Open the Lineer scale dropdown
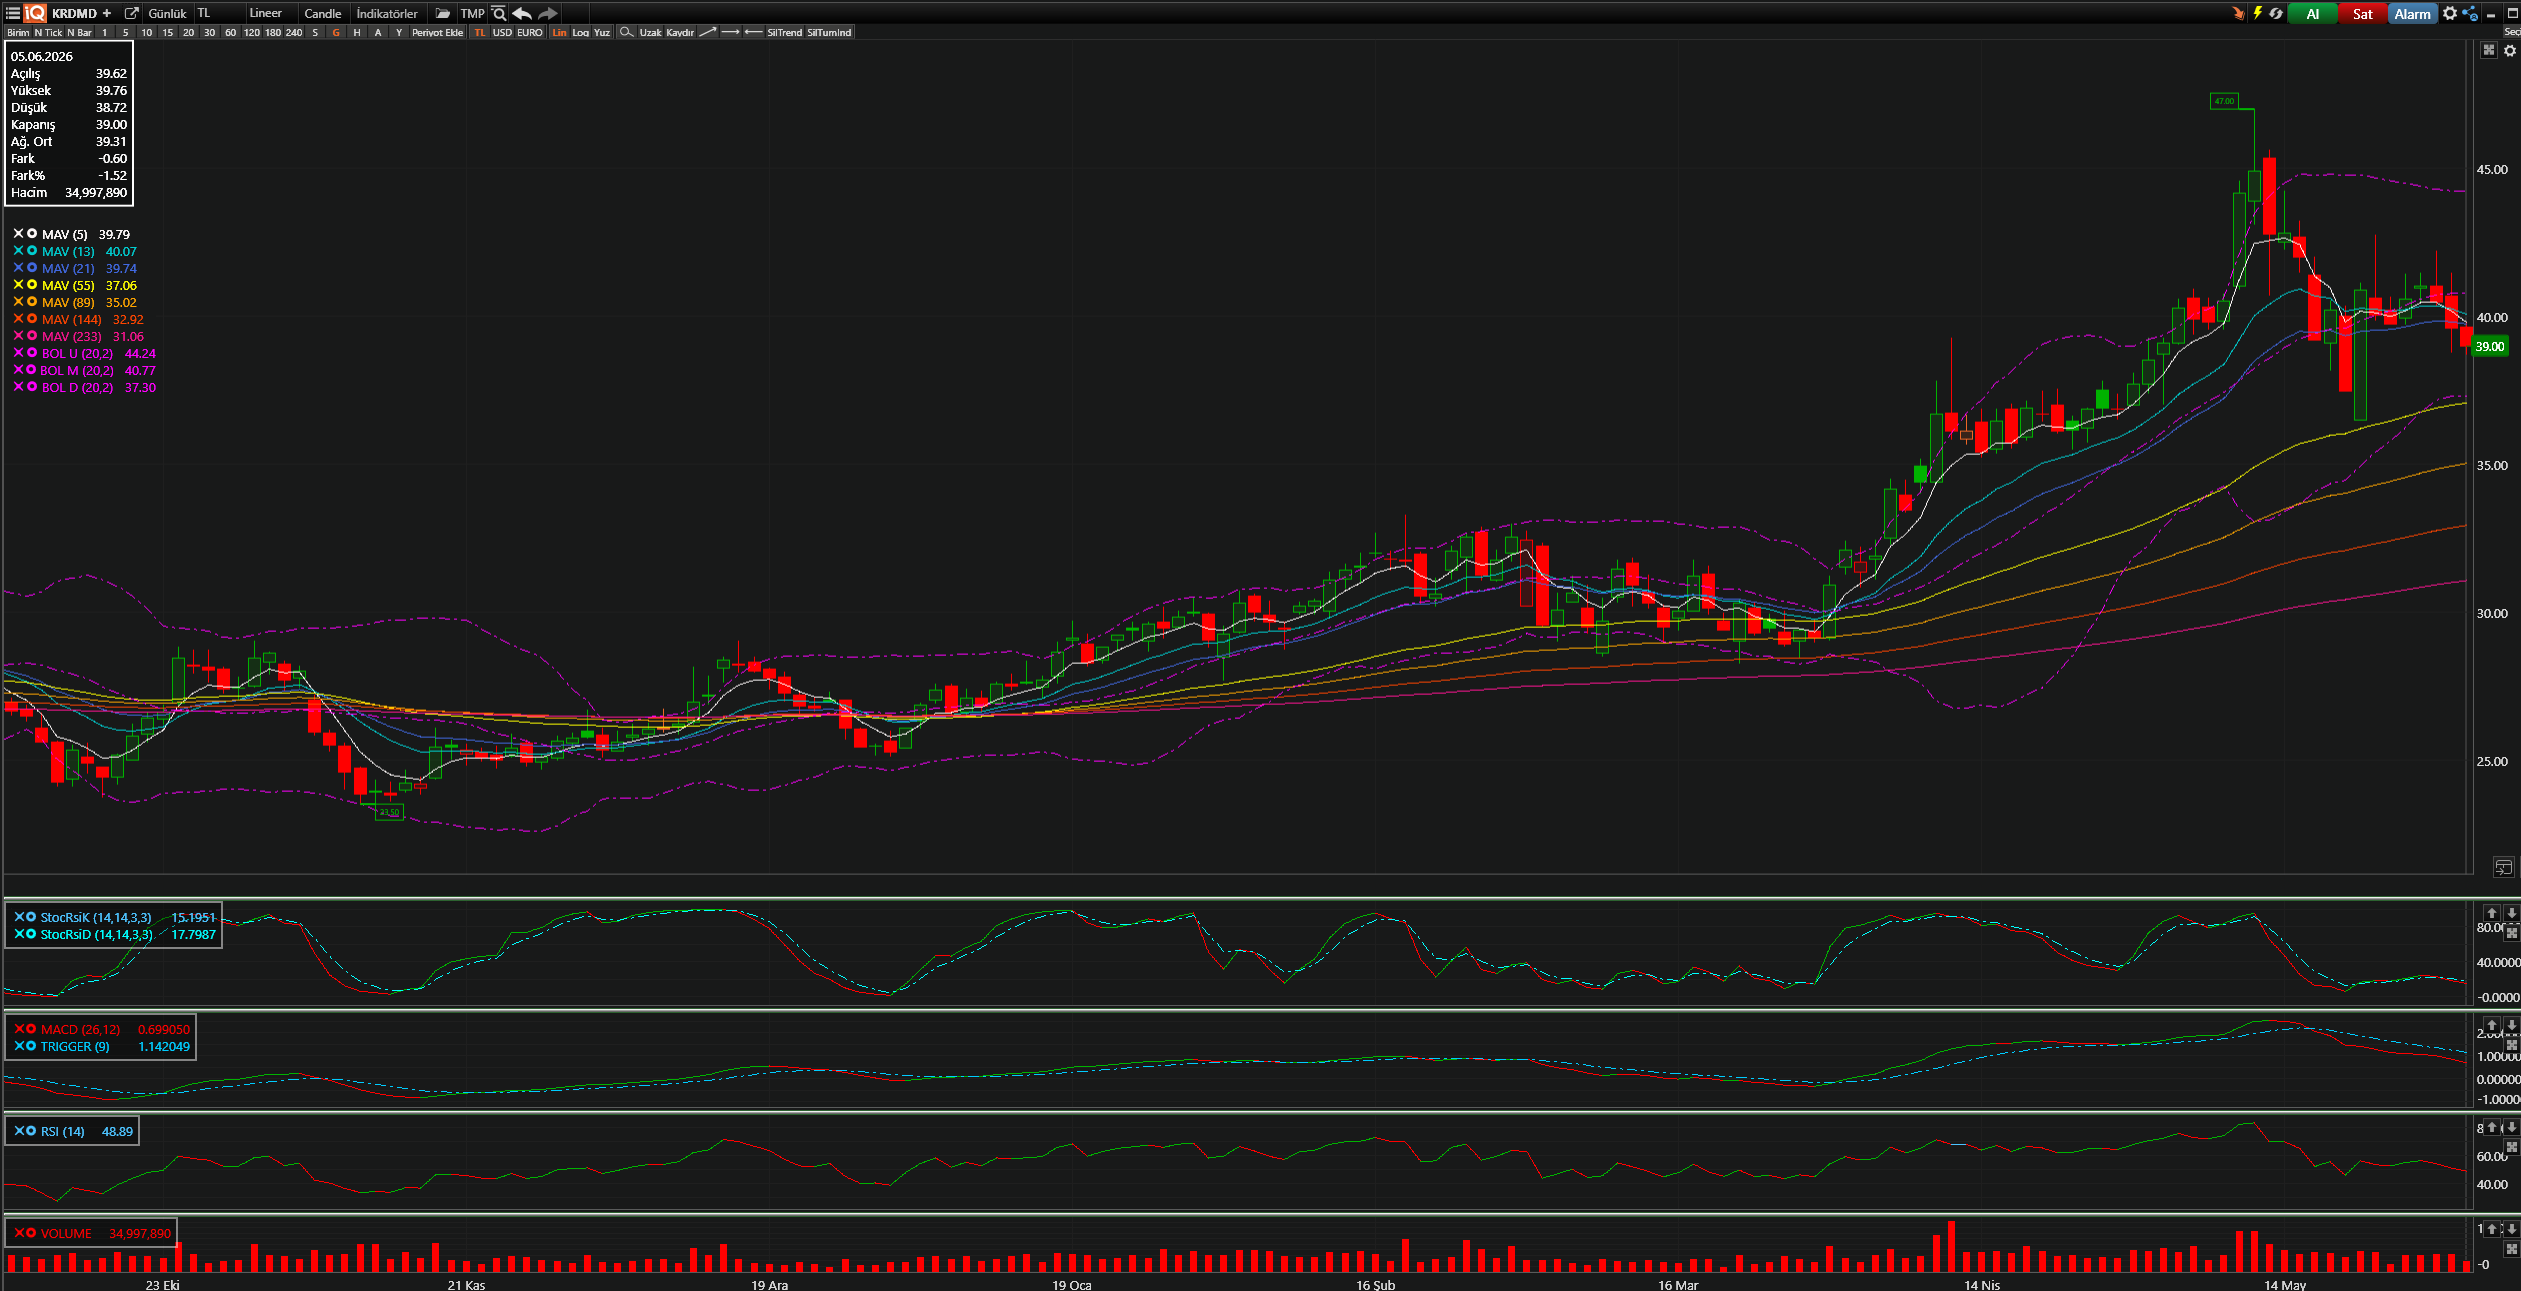 coord(270,13)
